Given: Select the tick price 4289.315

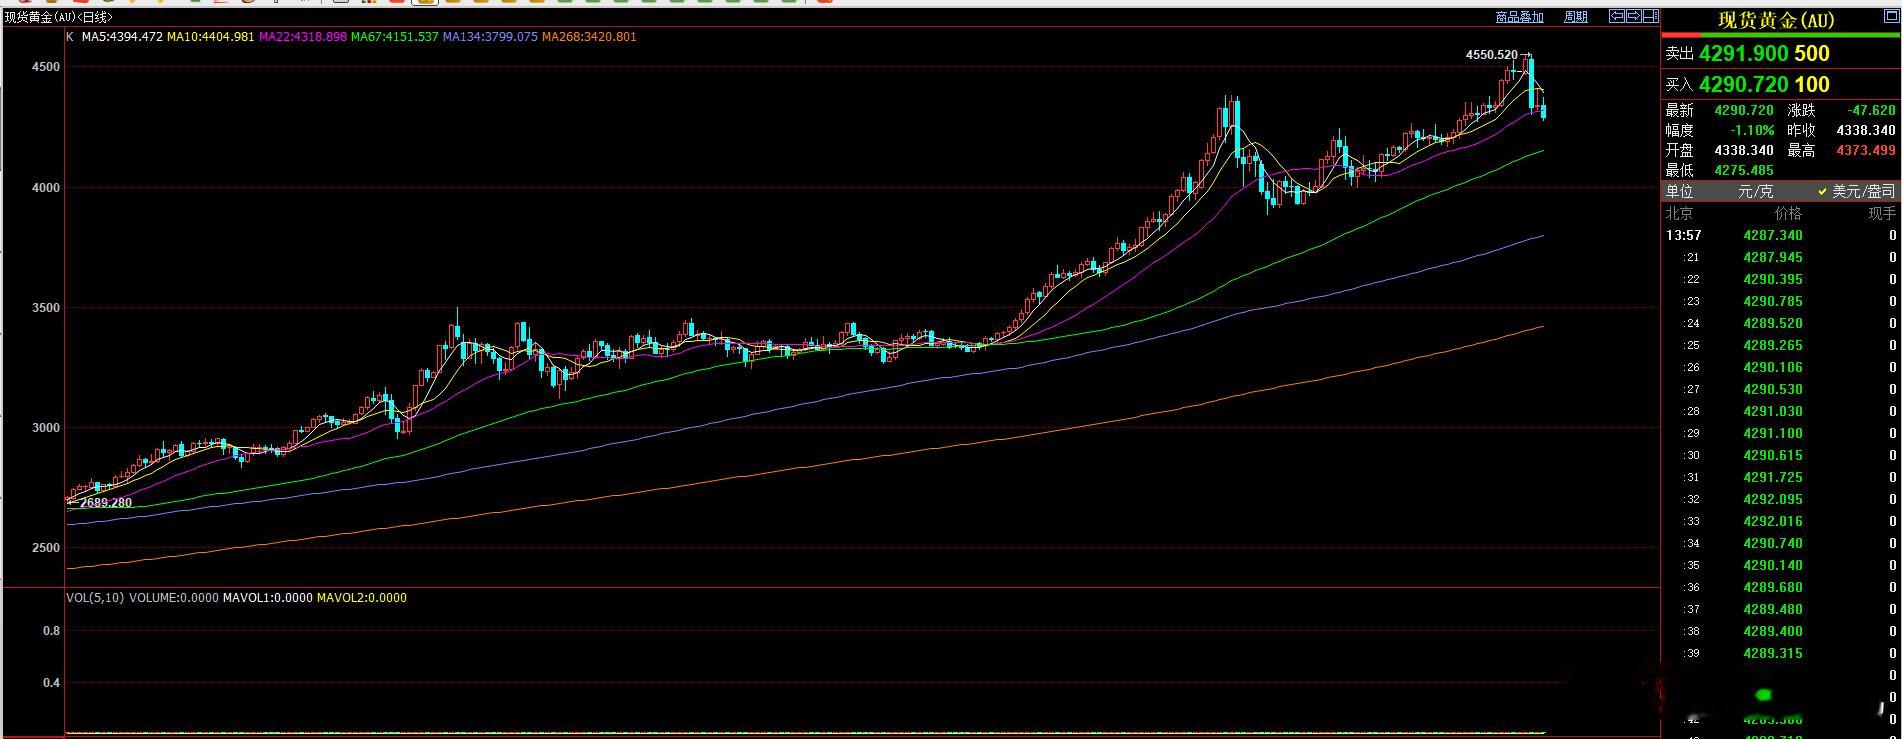Looking at the screenshot, I should tap(1773, 654).
